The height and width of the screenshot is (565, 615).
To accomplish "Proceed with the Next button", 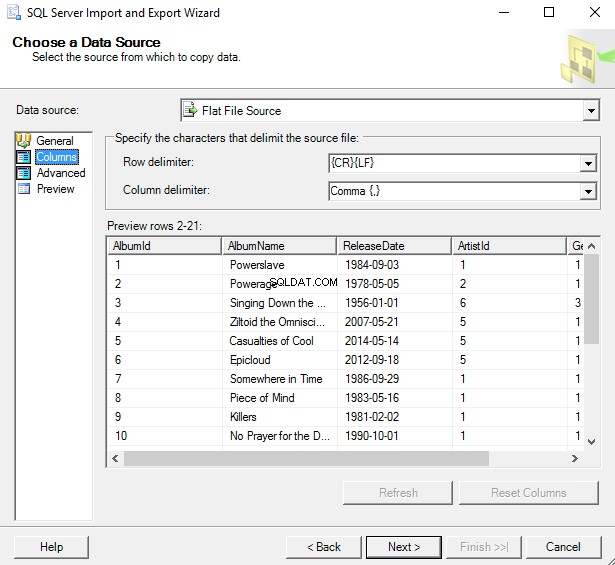I will (x=404, y=547).
